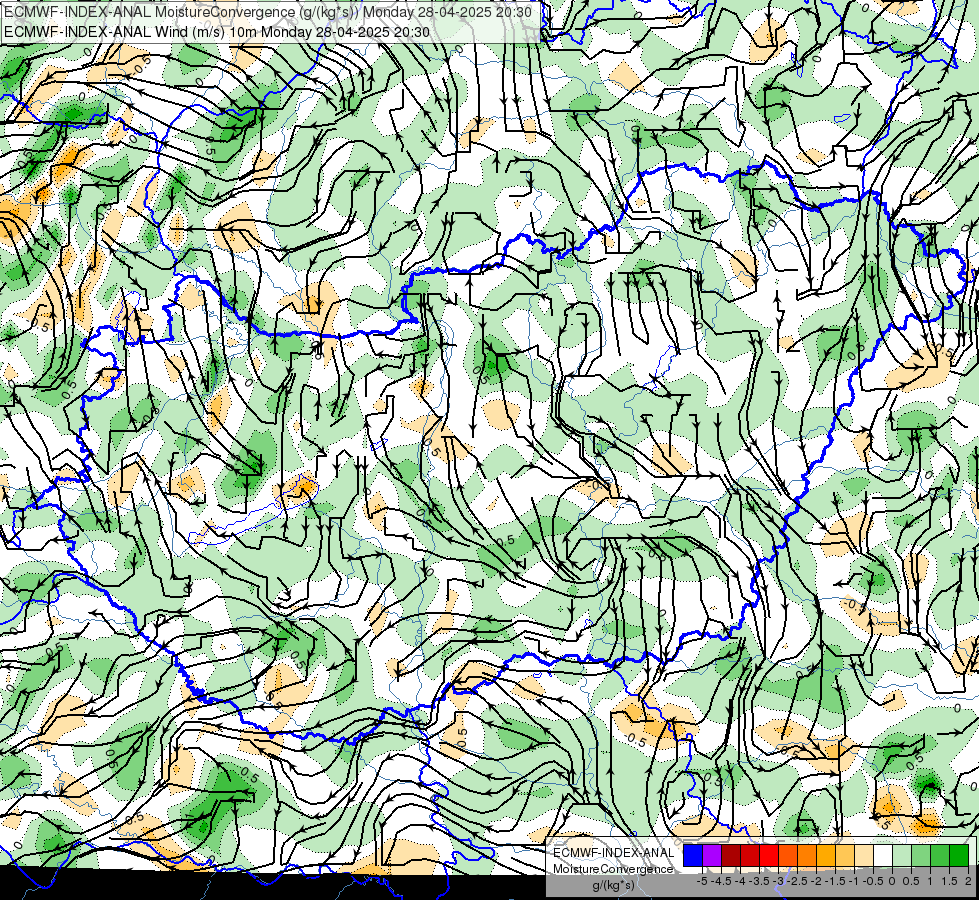Click the darkest maroon-red legend swatch
This screenshot has width=979, height=900.
point(731,855)
